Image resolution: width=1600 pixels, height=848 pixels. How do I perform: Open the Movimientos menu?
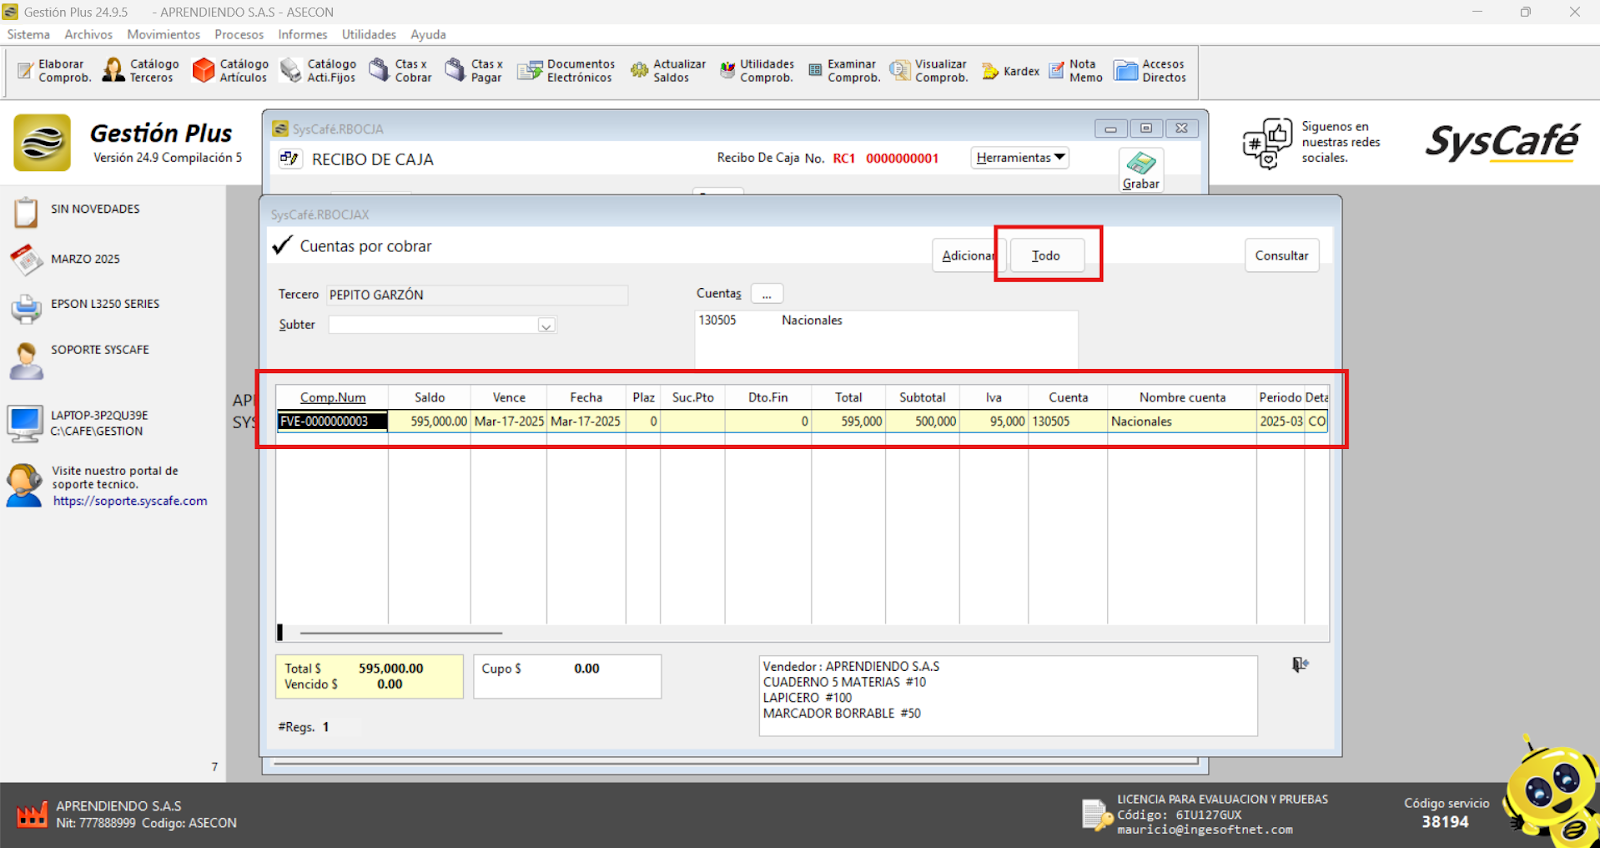point(163,34)
